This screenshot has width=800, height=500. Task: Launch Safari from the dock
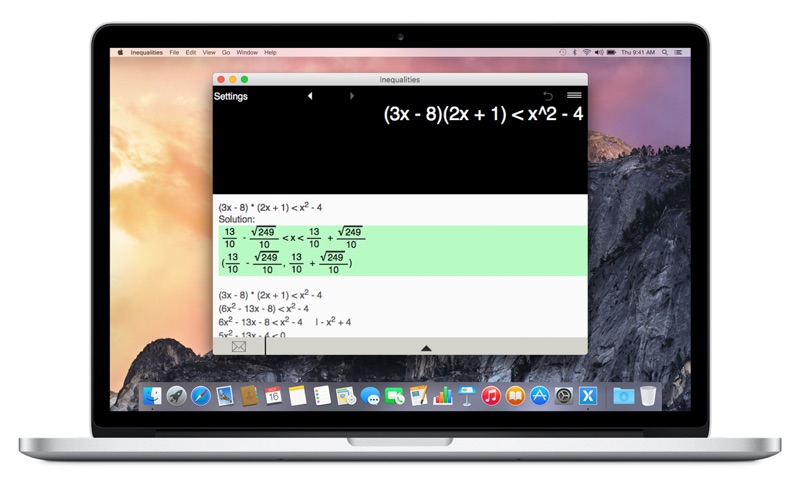201,396
